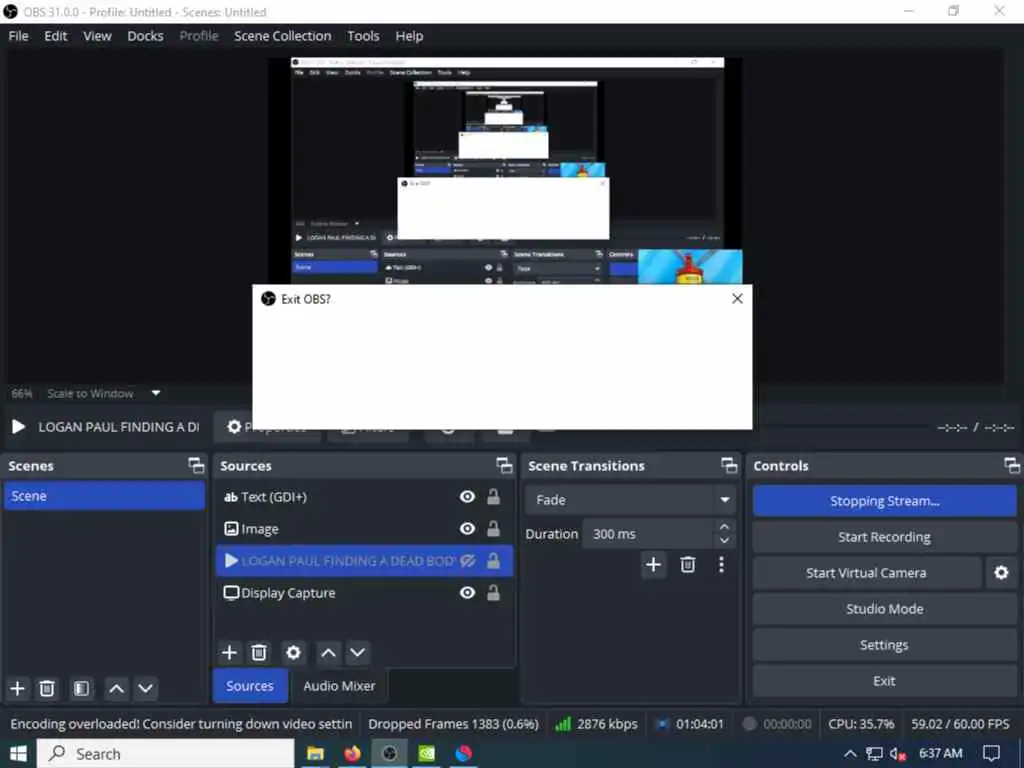Remove the selected source
The image size is (1024, 768).
(259, 652)
